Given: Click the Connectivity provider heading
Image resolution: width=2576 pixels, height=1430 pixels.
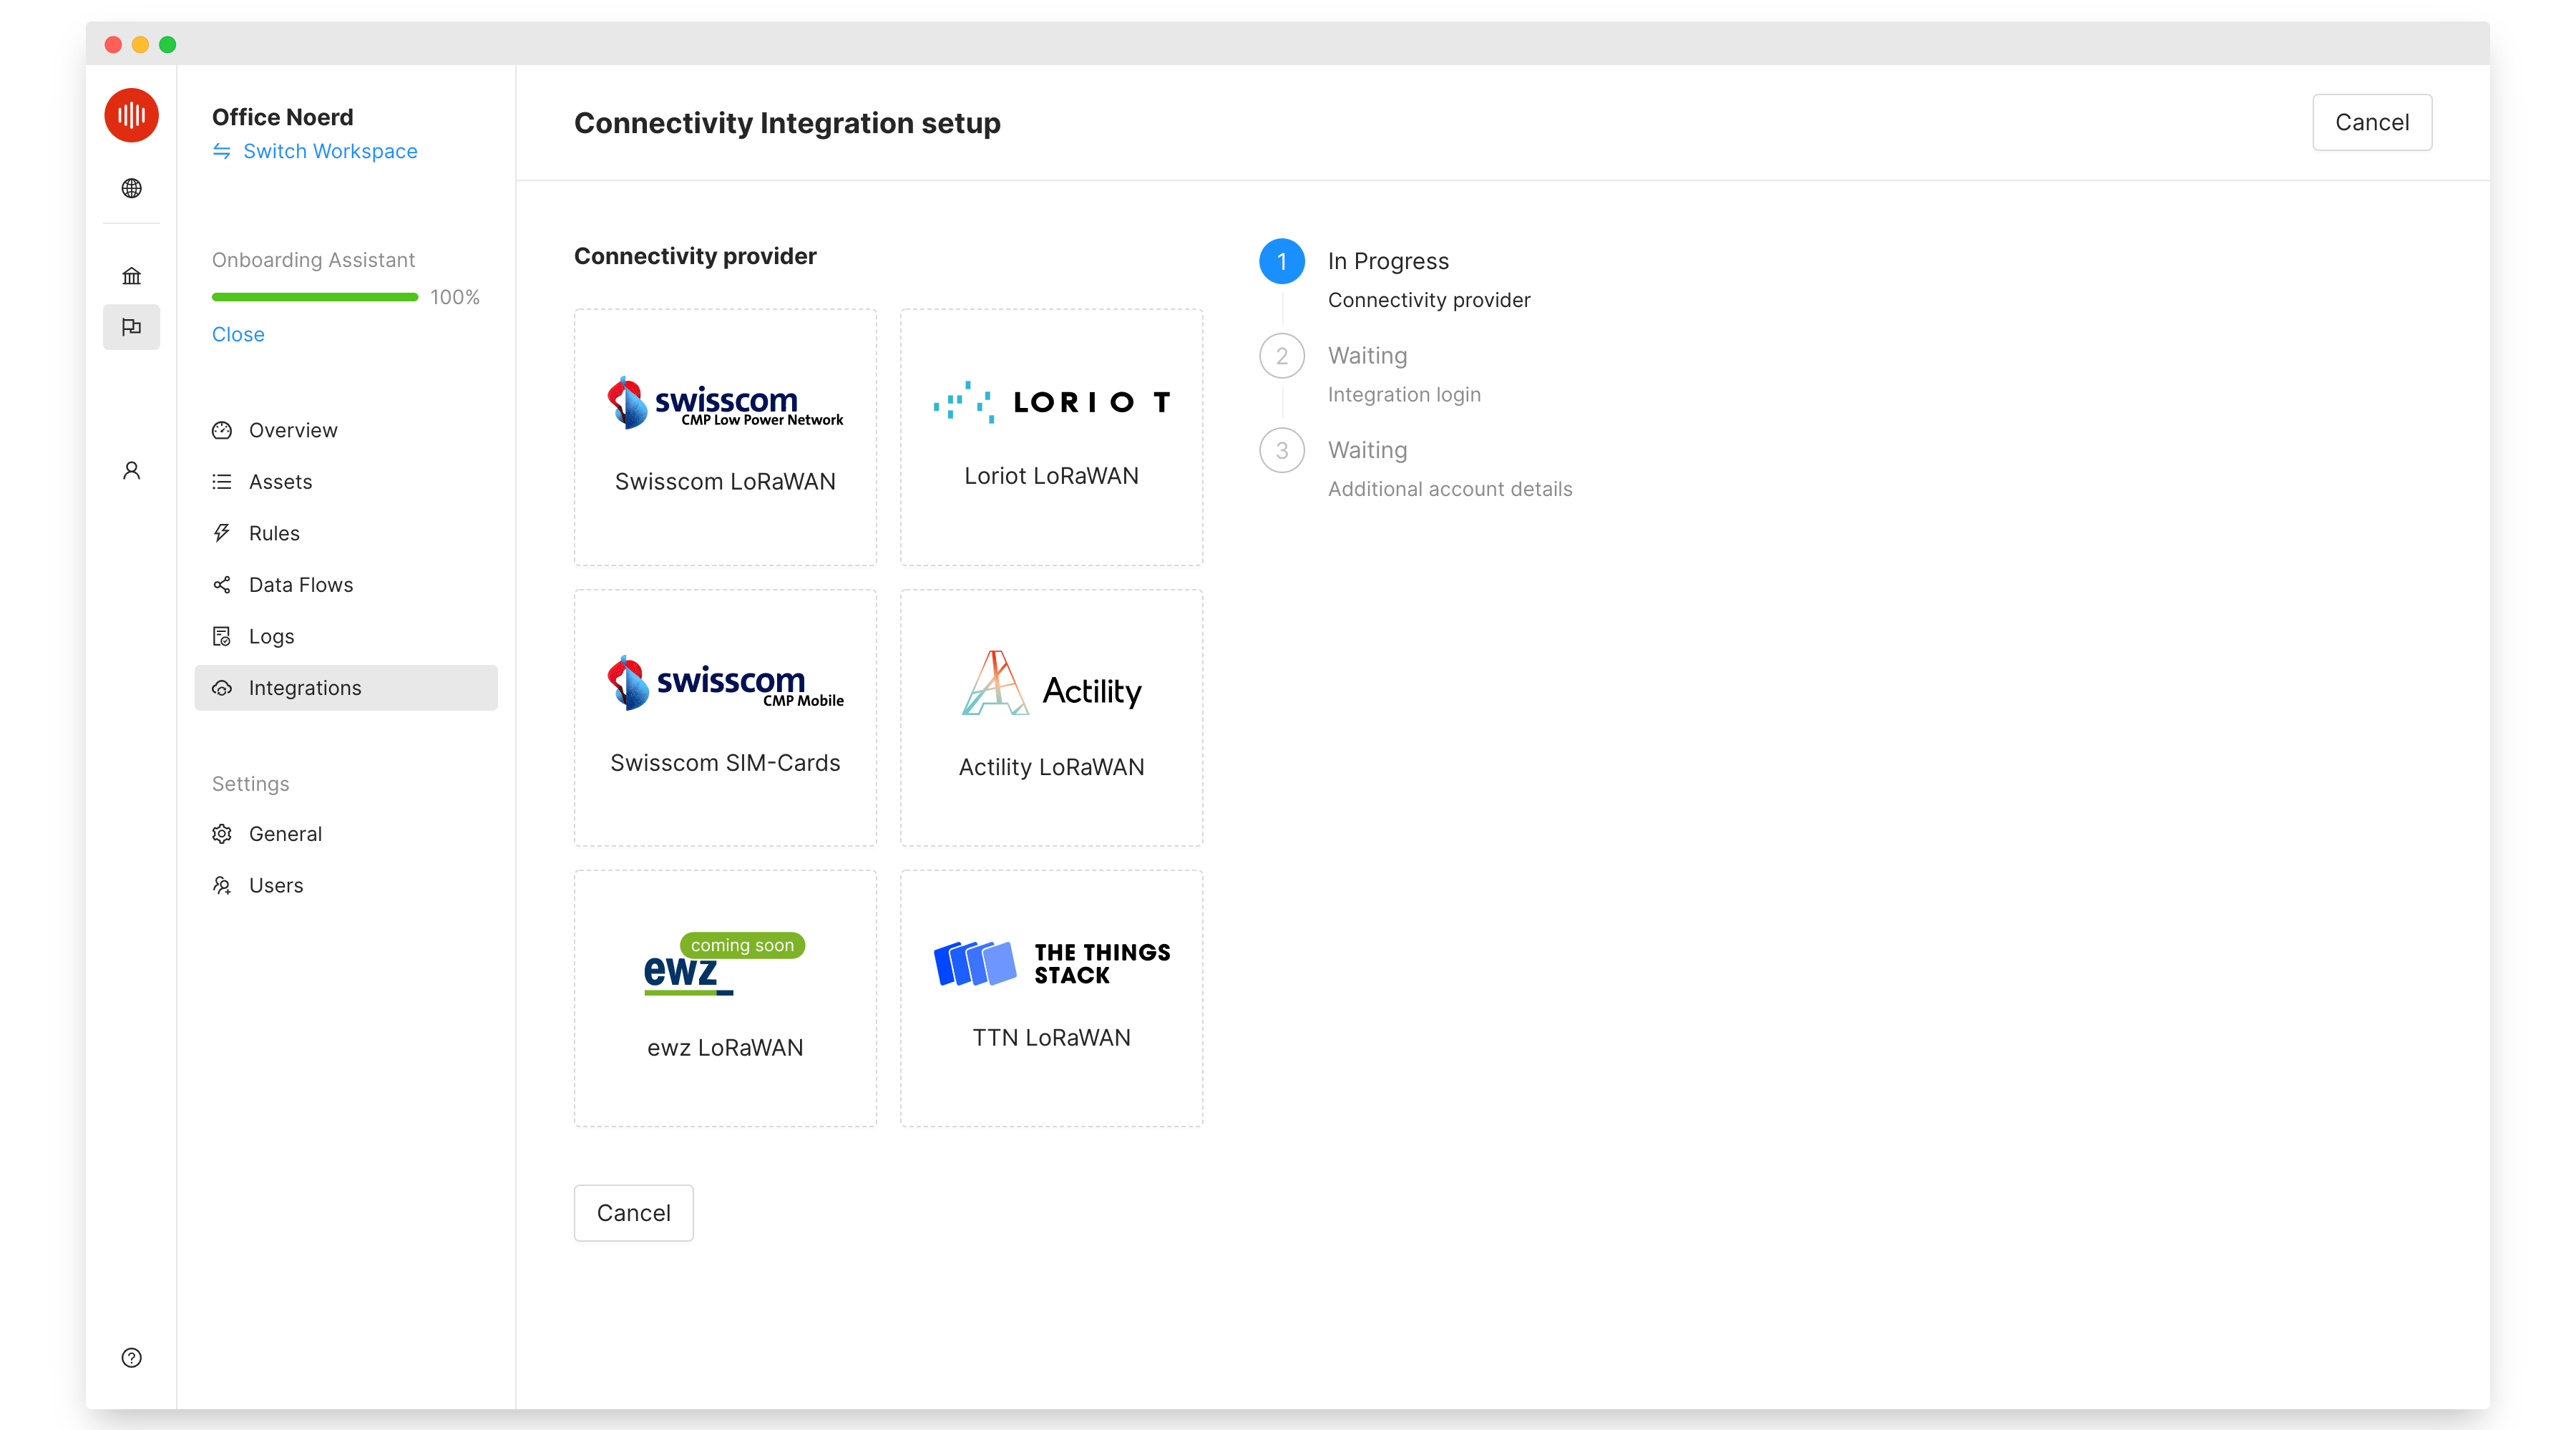Looking at the screenshot, I should (x=695, y=256).
